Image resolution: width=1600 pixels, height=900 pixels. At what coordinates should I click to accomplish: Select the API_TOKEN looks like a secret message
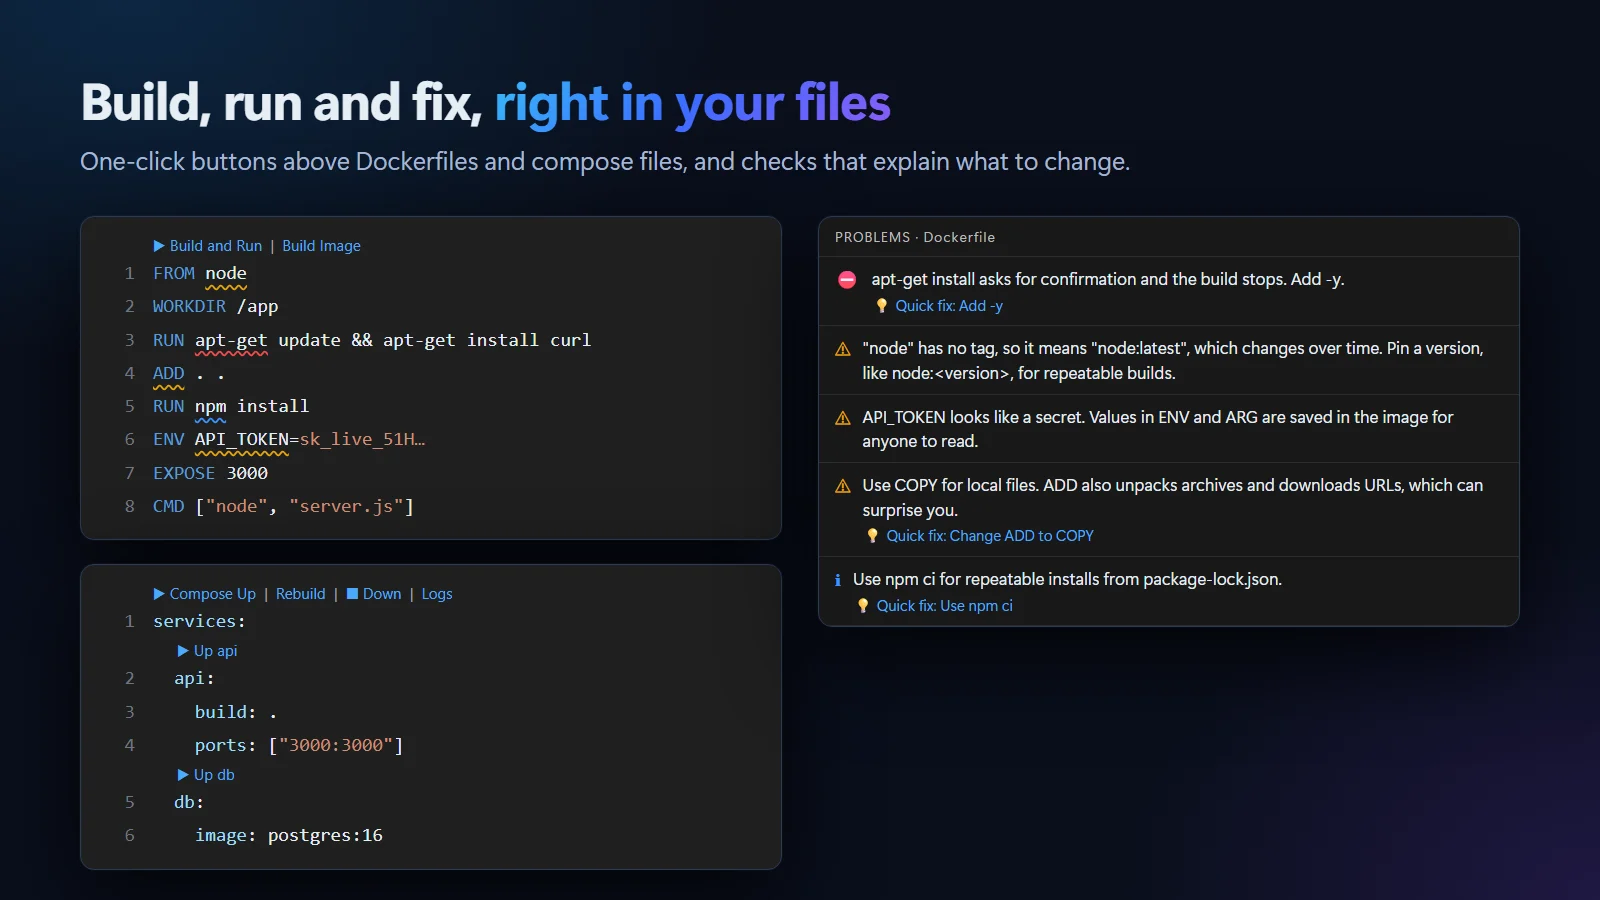(x=1158, y=429)
